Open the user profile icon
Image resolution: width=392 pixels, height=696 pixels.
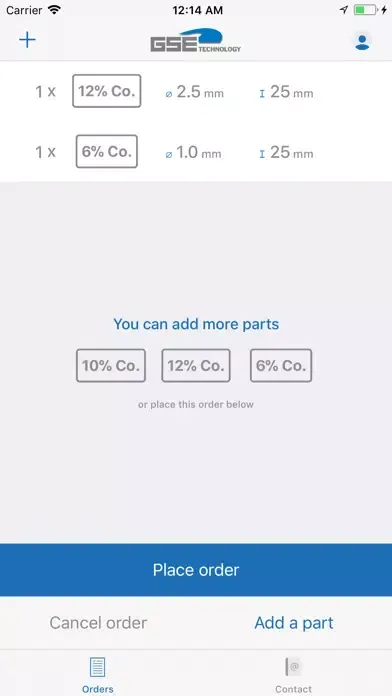pyautogui.click(x=362, y=42)
